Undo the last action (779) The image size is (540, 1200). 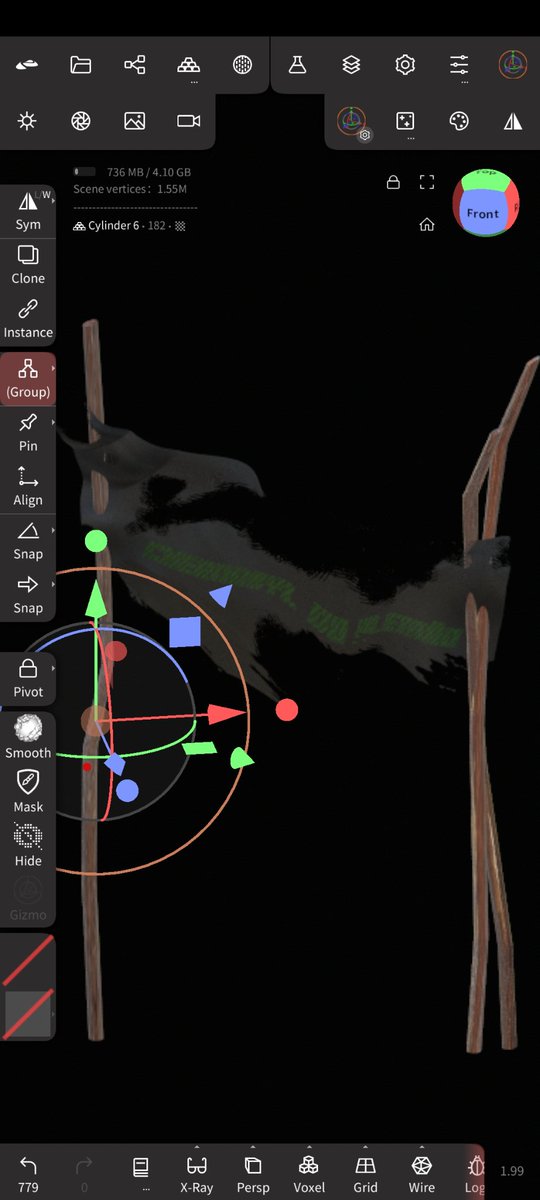[28, 1173]
